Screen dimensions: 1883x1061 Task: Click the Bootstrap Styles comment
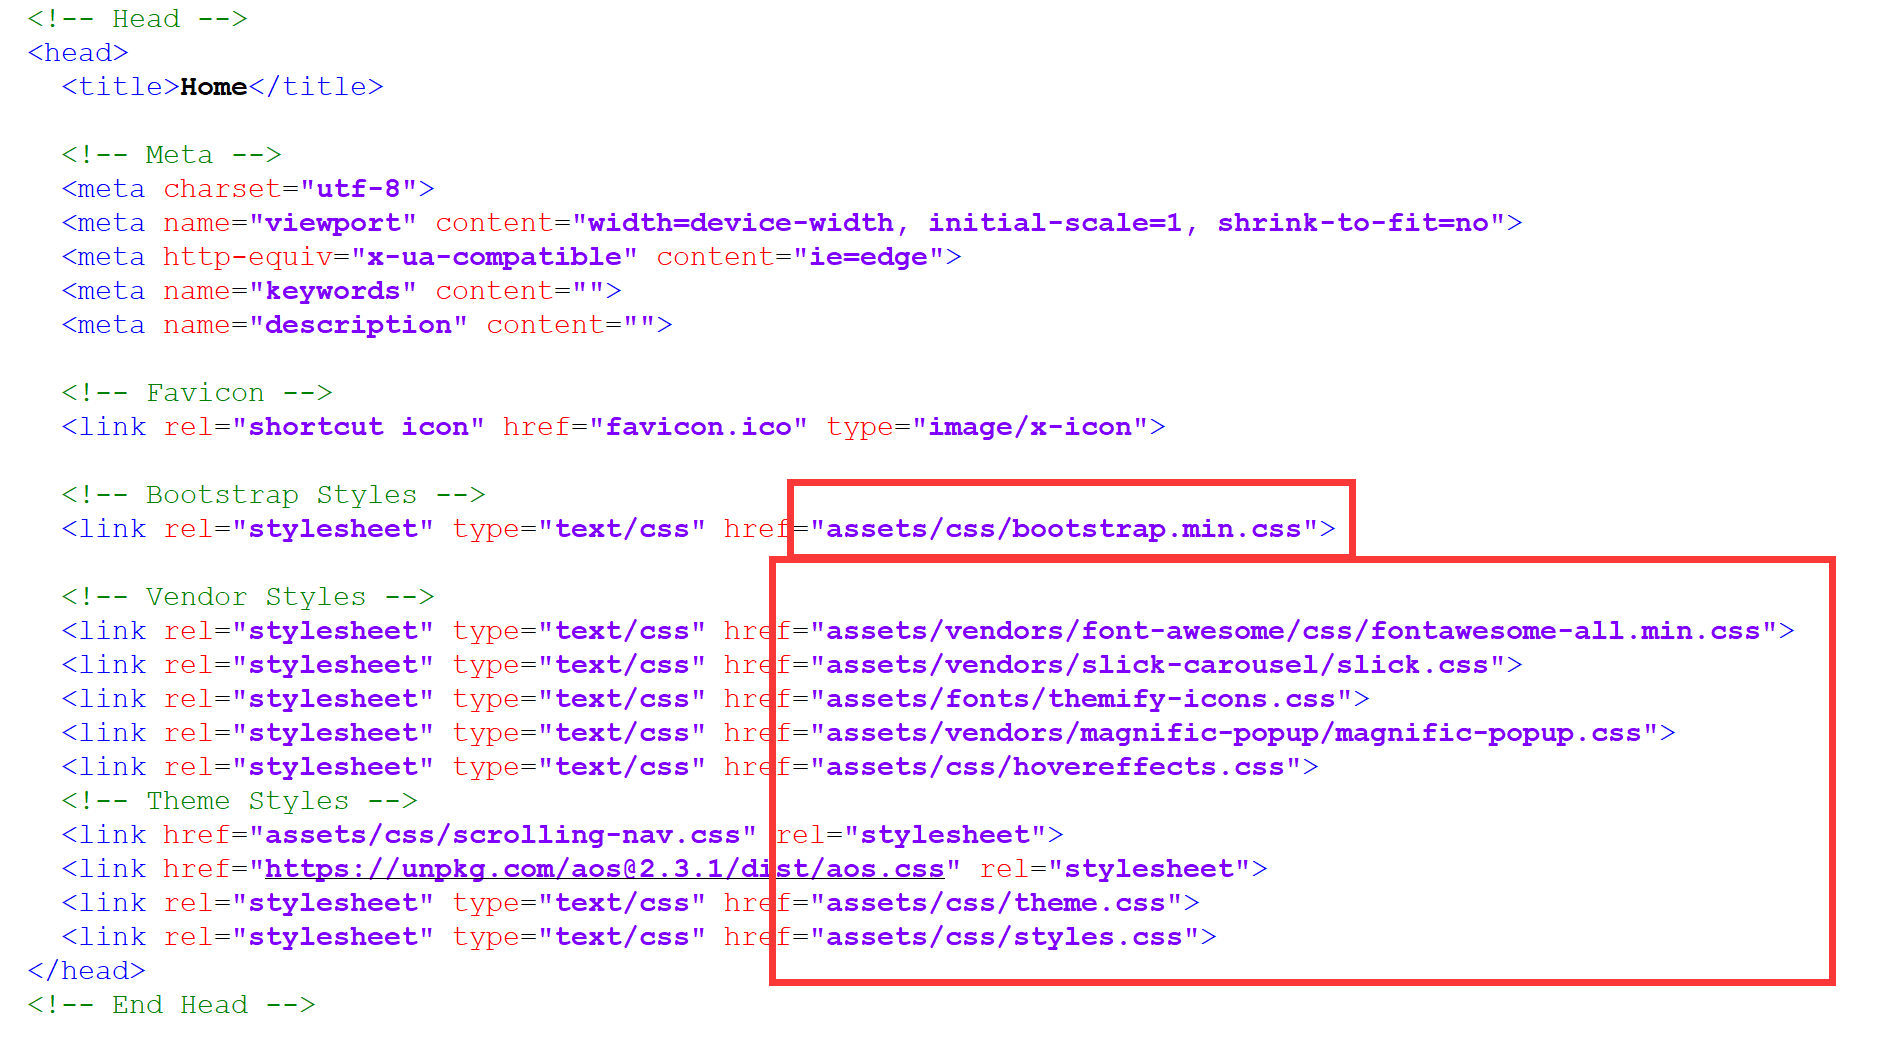point(273,495)
